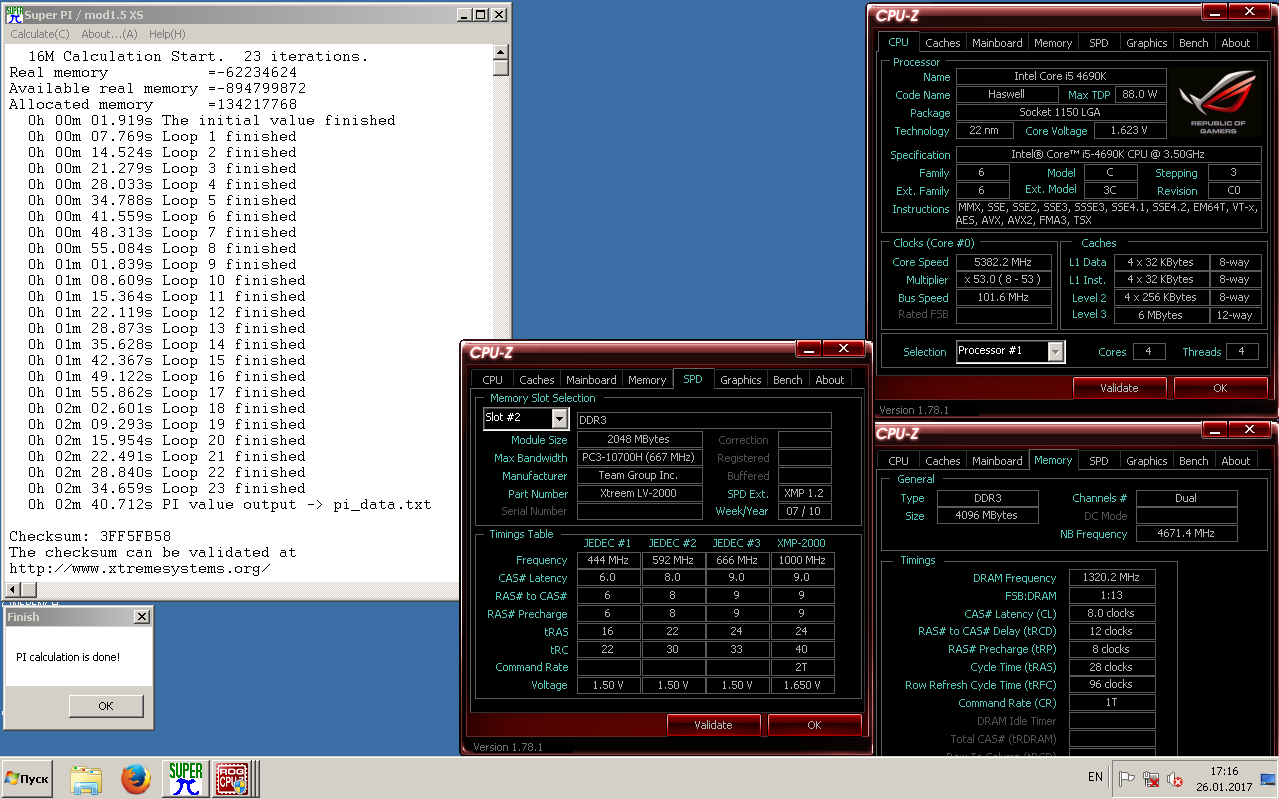Click the network tray icon
The image size is (1279, 799).
1151,779
